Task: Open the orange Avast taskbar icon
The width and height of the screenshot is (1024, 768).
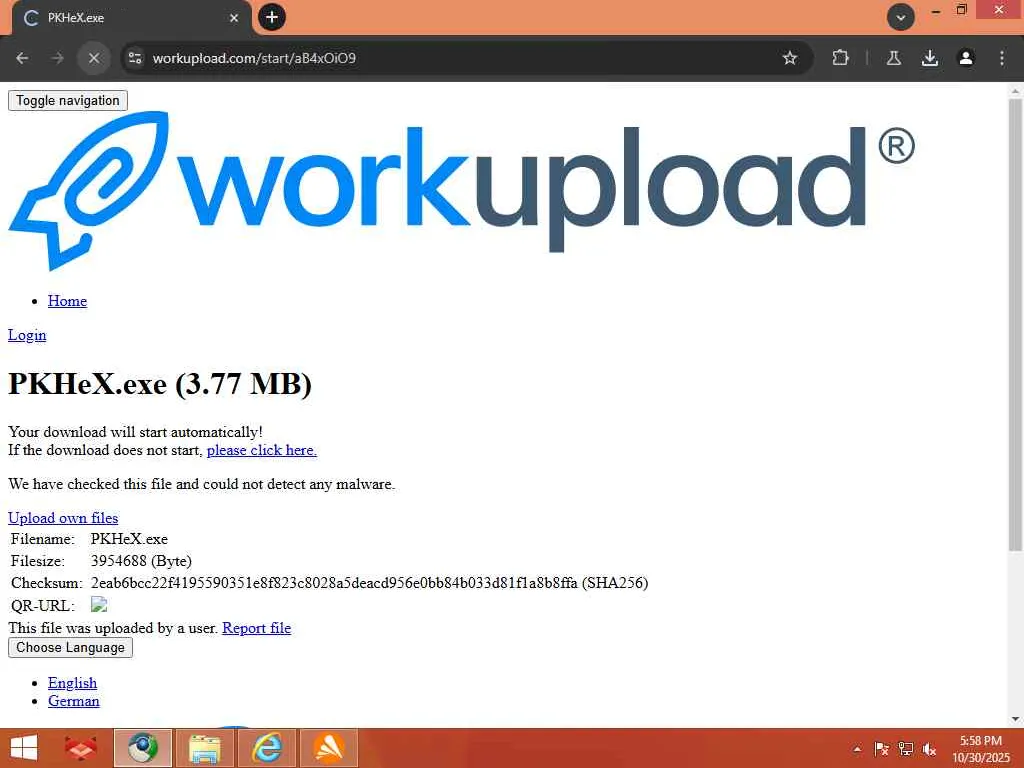Action: (x=329, y=748)
